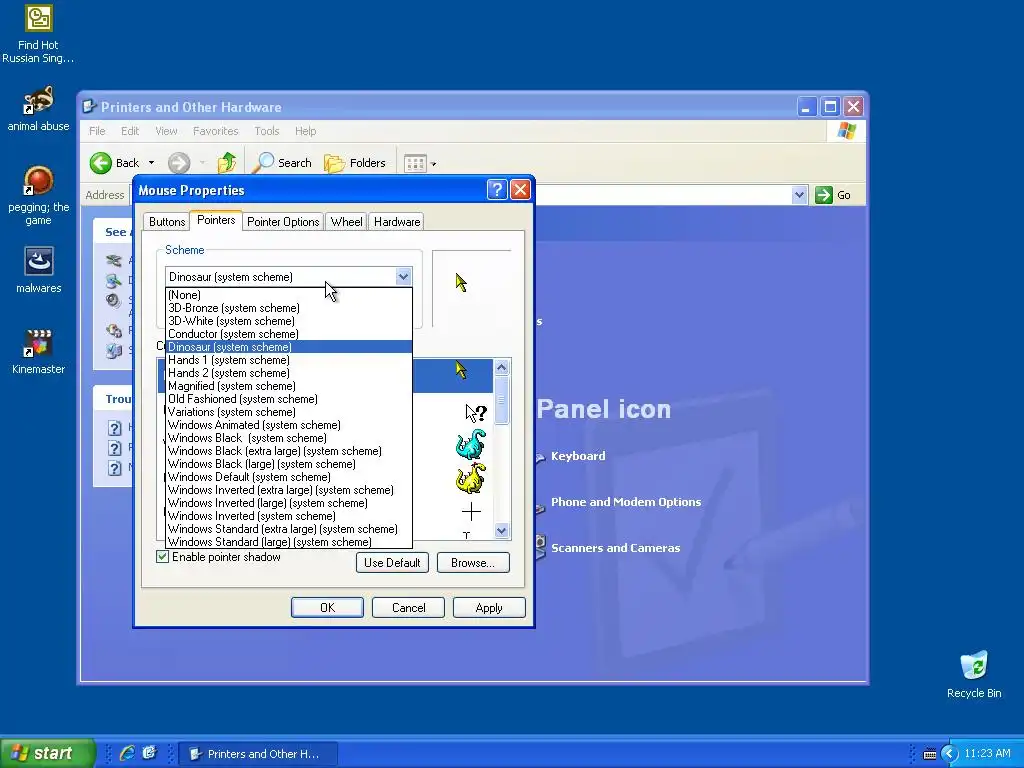Open the Tools menu
Image resolution: width=1024 pixels, height=768 pixels.
(x=266, y=131)
